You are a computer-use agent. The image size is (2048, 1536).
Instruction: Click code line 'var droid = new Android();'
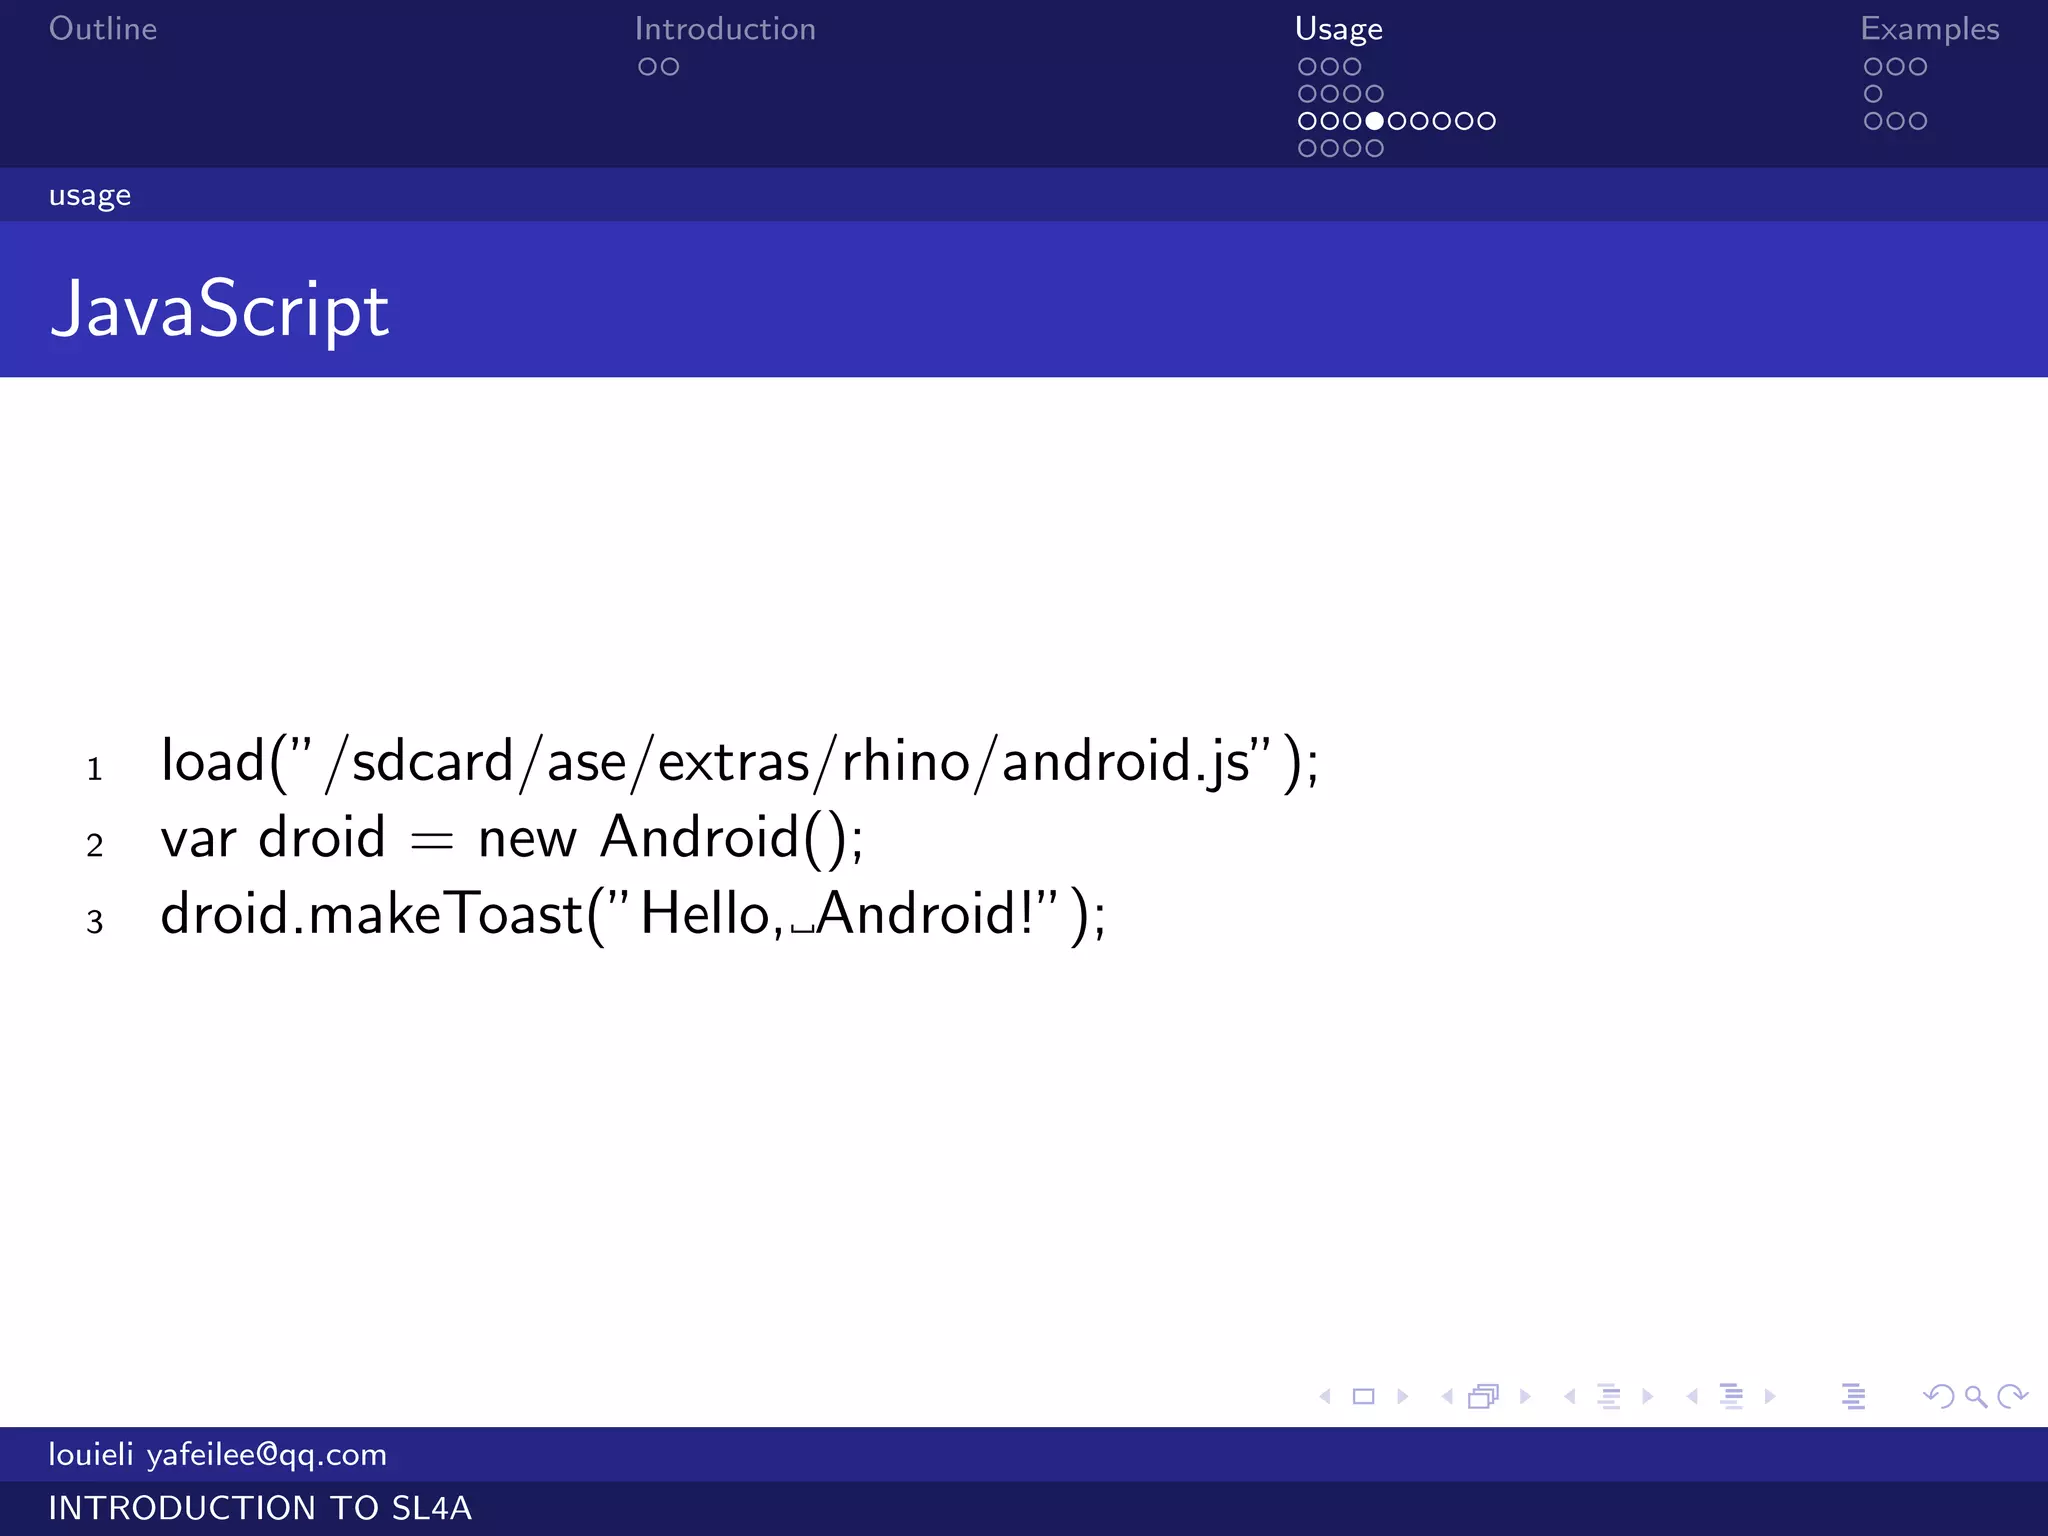coord(512,838)
